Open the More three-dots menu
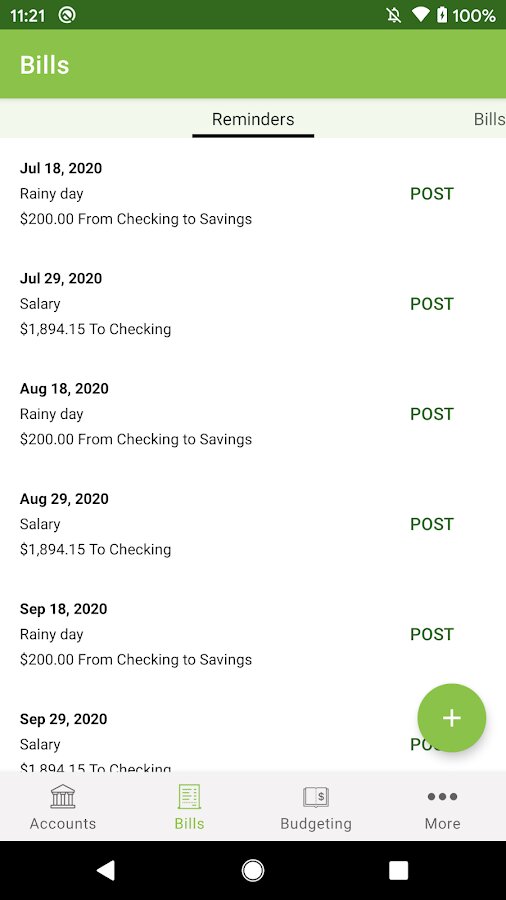 point(442,806)
